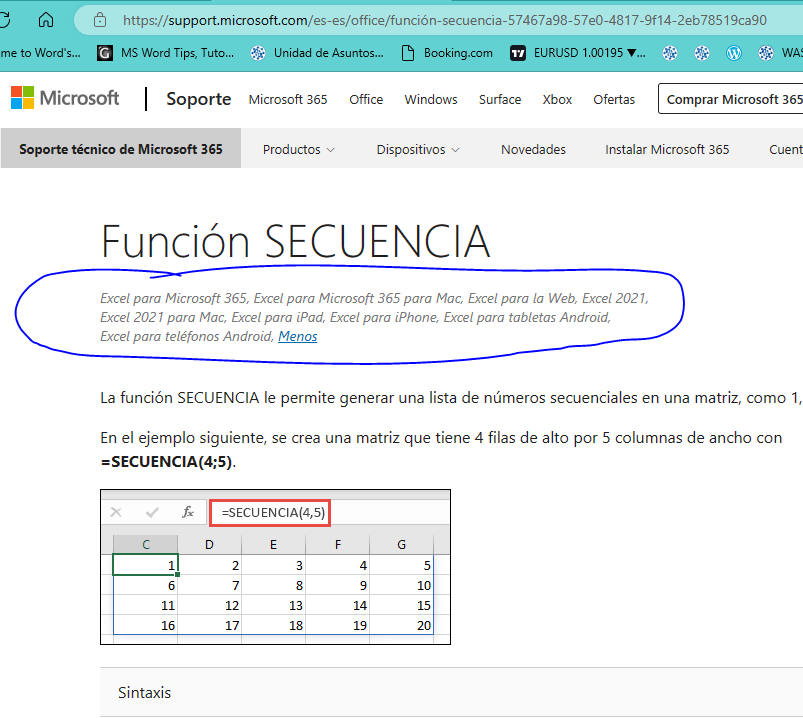Screen dimensions: 803x718
Task: Open Xbox in top navigation
Action: coord(557,99)
